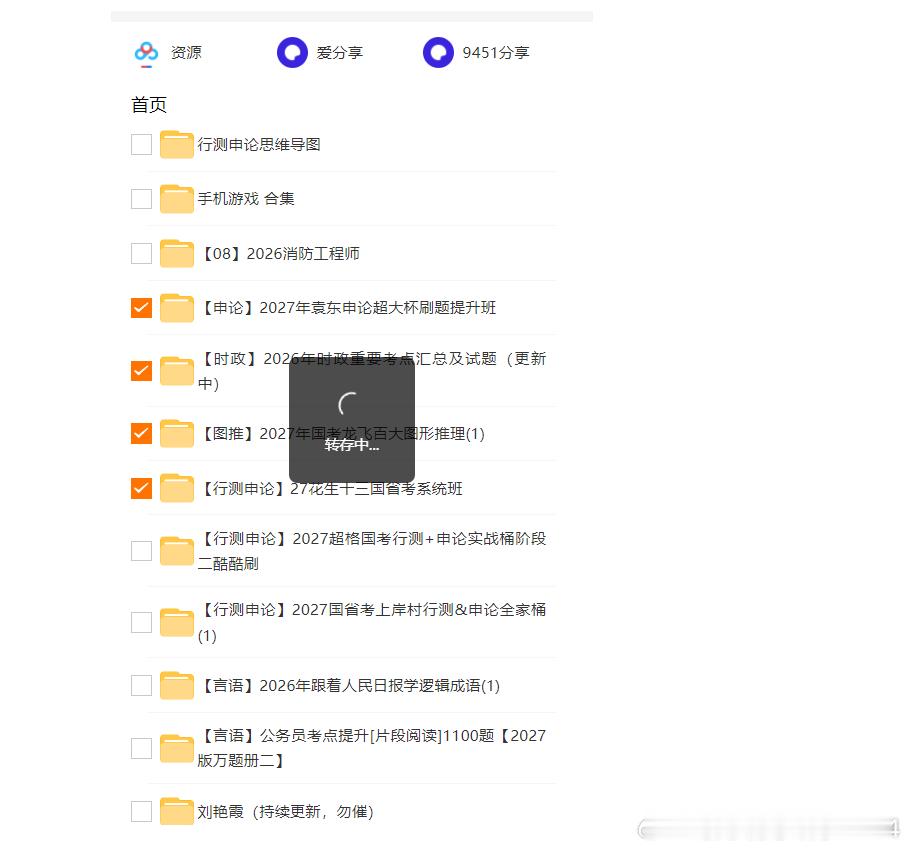Click the folder icon for 刘艳霞（持续更新，勿催）

[x=177, y=811]
